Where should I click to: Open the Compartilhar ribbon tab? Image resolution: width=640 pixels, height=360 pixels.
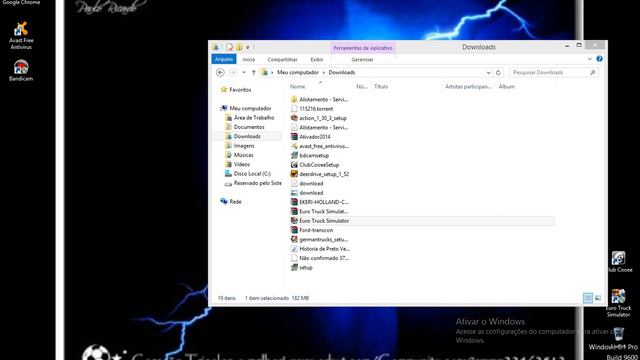point(282,60)
